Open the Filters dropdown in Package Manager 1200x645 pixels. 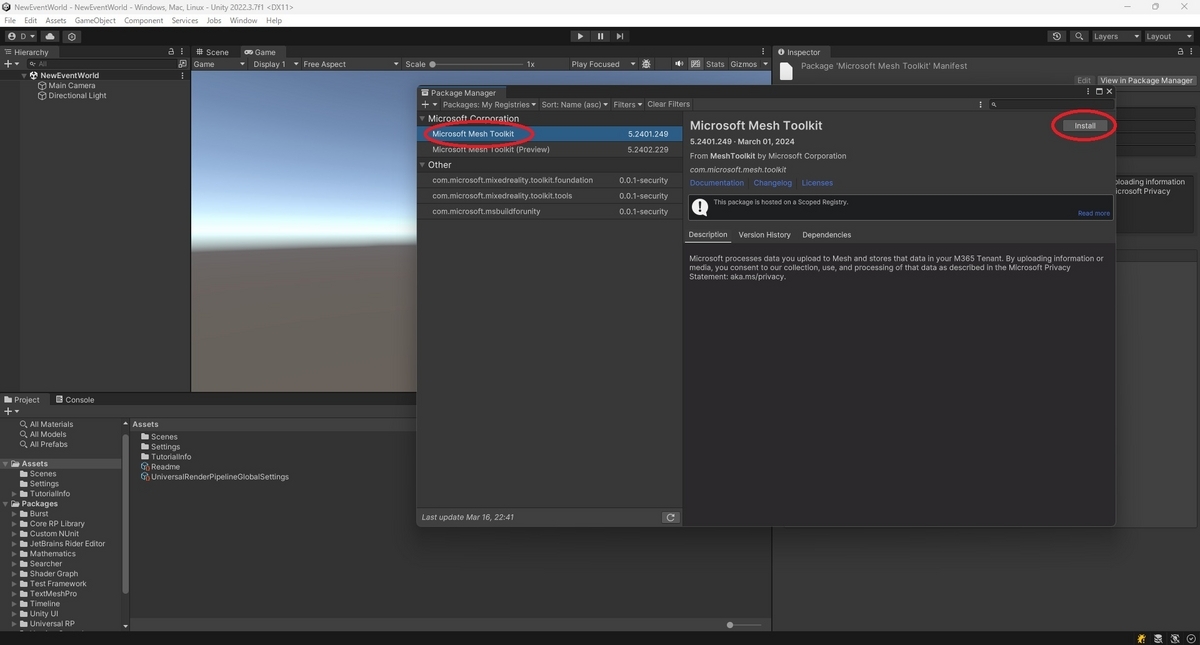[628, 104]
